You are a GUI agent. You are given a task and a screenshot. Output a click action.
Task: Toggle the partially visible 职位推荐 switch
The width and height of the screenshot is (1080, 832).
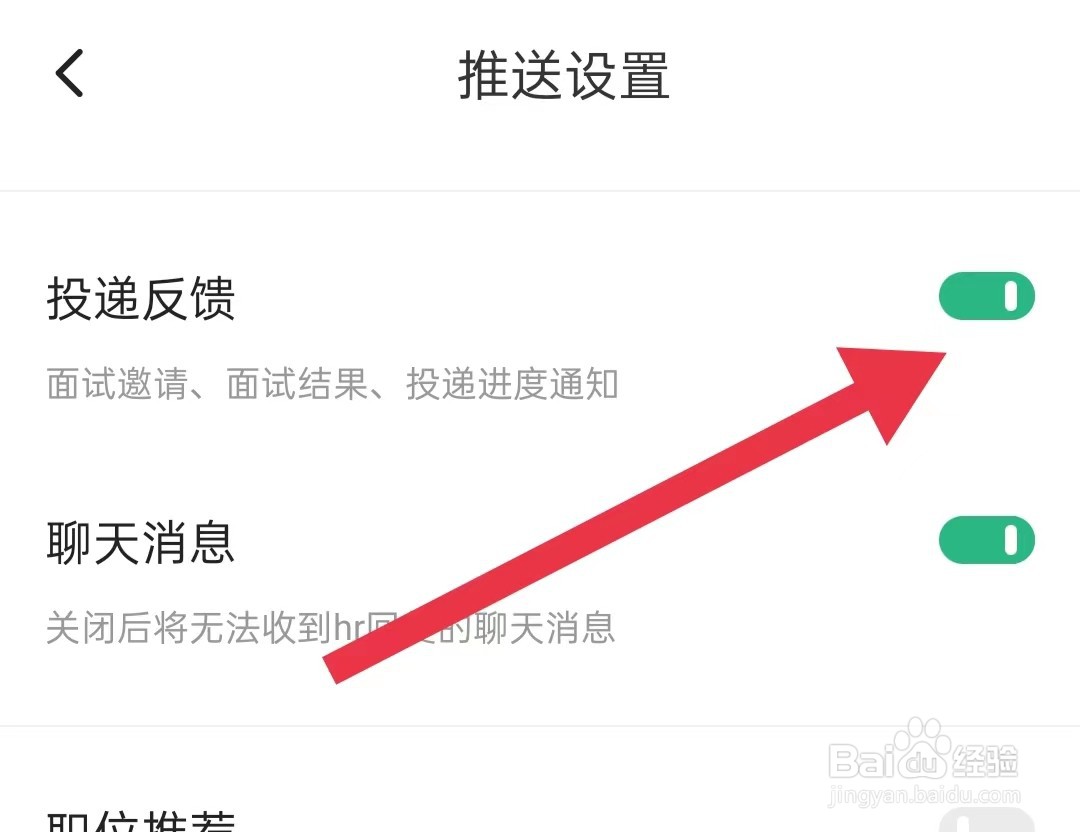tap(986, 821)
